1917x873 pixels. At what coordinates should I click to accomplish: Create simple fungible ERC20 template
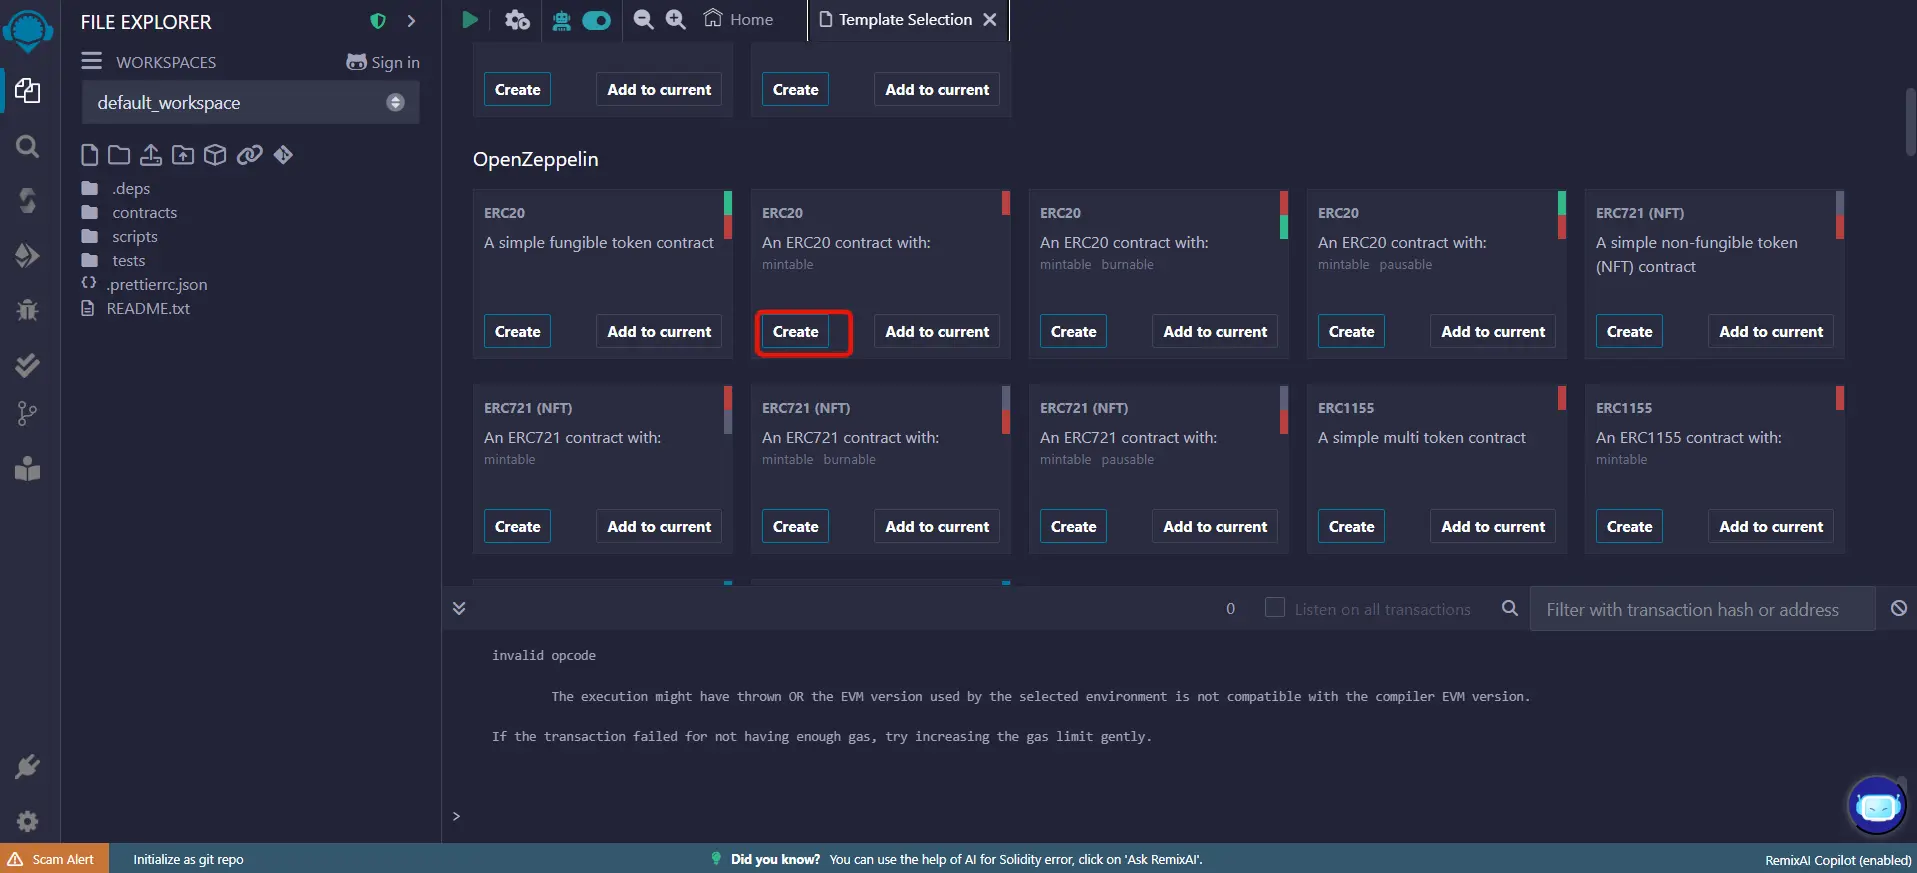517,331
